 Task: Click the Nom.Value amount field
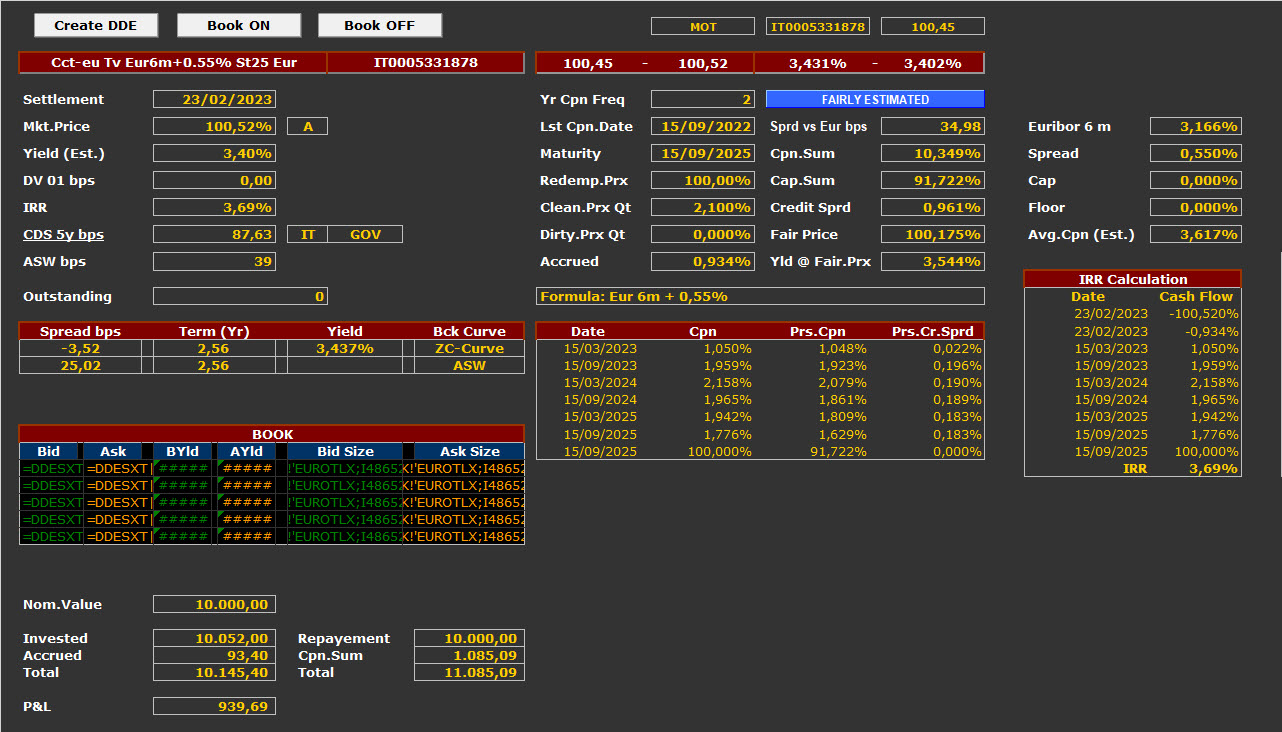(x=214, y=605)
